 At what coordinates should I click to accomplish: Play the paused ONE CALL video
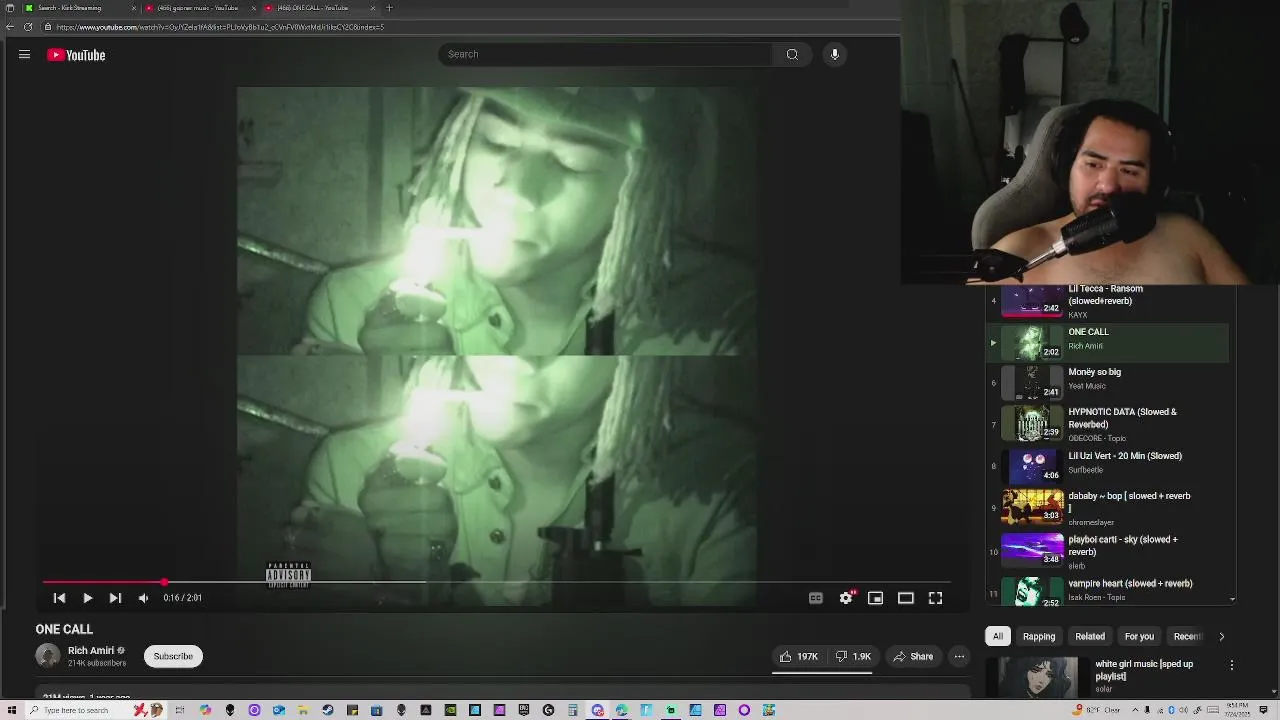tap(87, 598)
